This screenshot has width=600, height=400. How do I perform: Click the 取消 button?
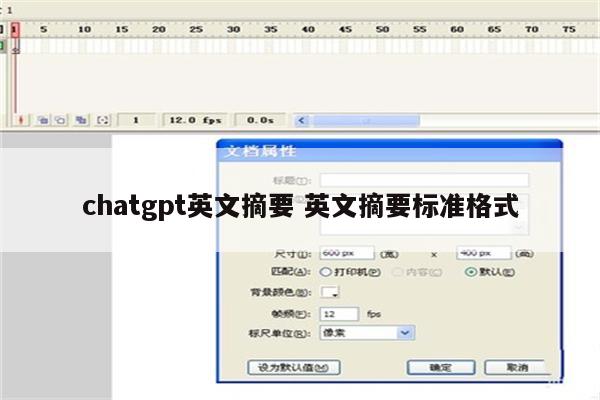point(517,367)
